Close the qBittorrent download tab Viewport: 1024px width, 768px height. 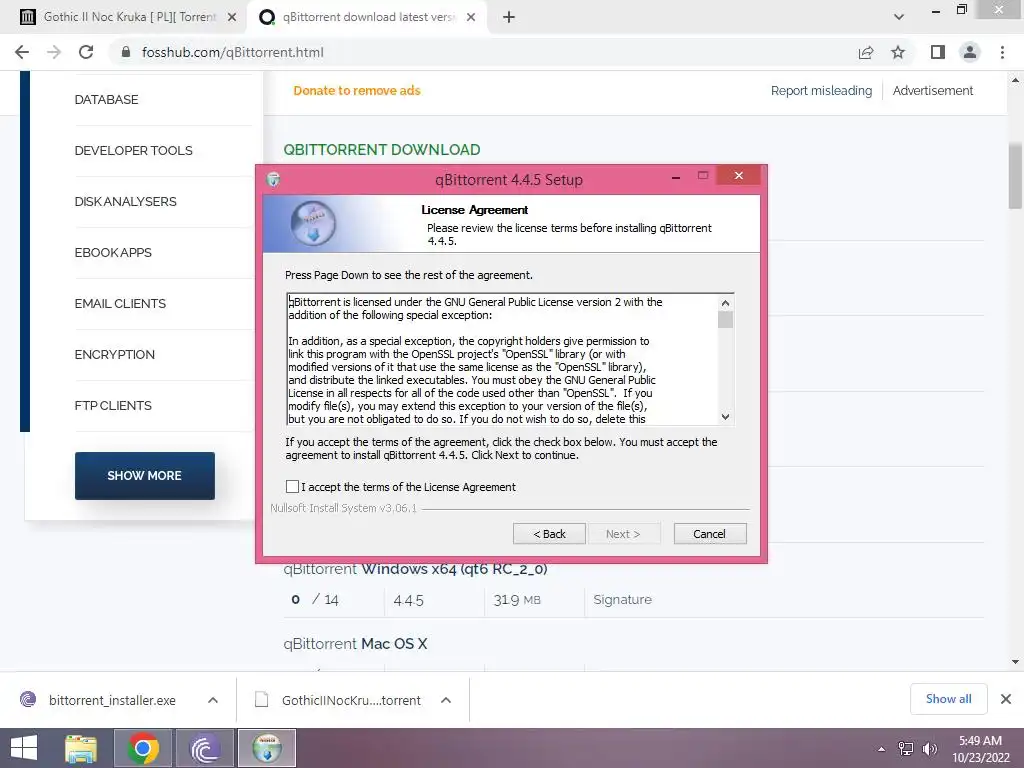tap(471, 17)
